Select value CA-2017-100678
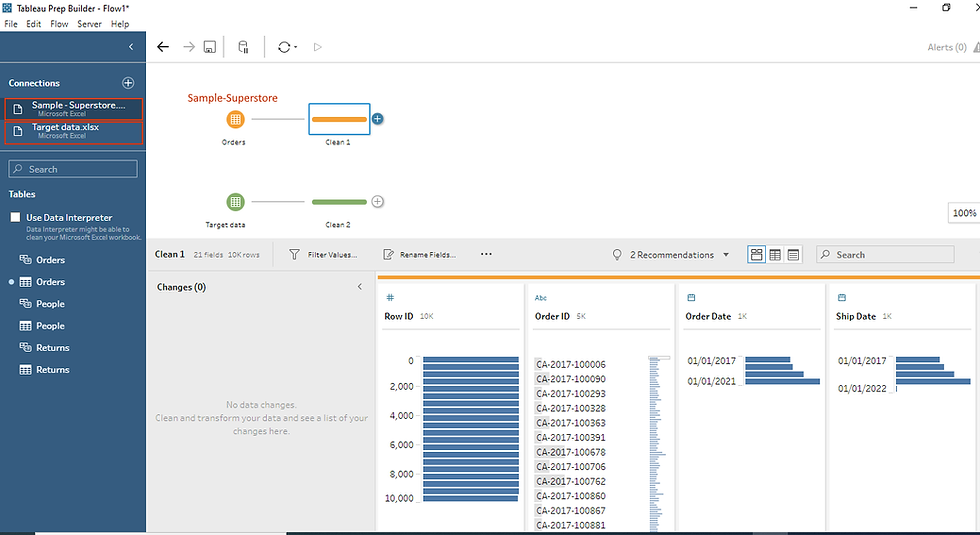Viewport: 980px width, 535px height. [x=571, y=452]
